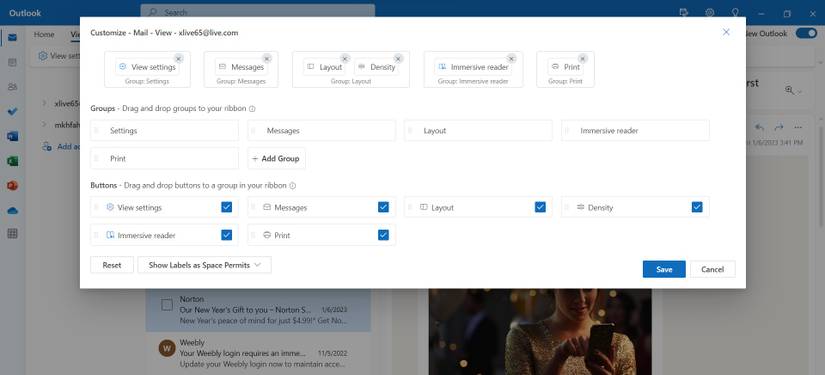The image size is (825, 375).
Task: Reset the ribbon customization
Action: pos(112,265)
